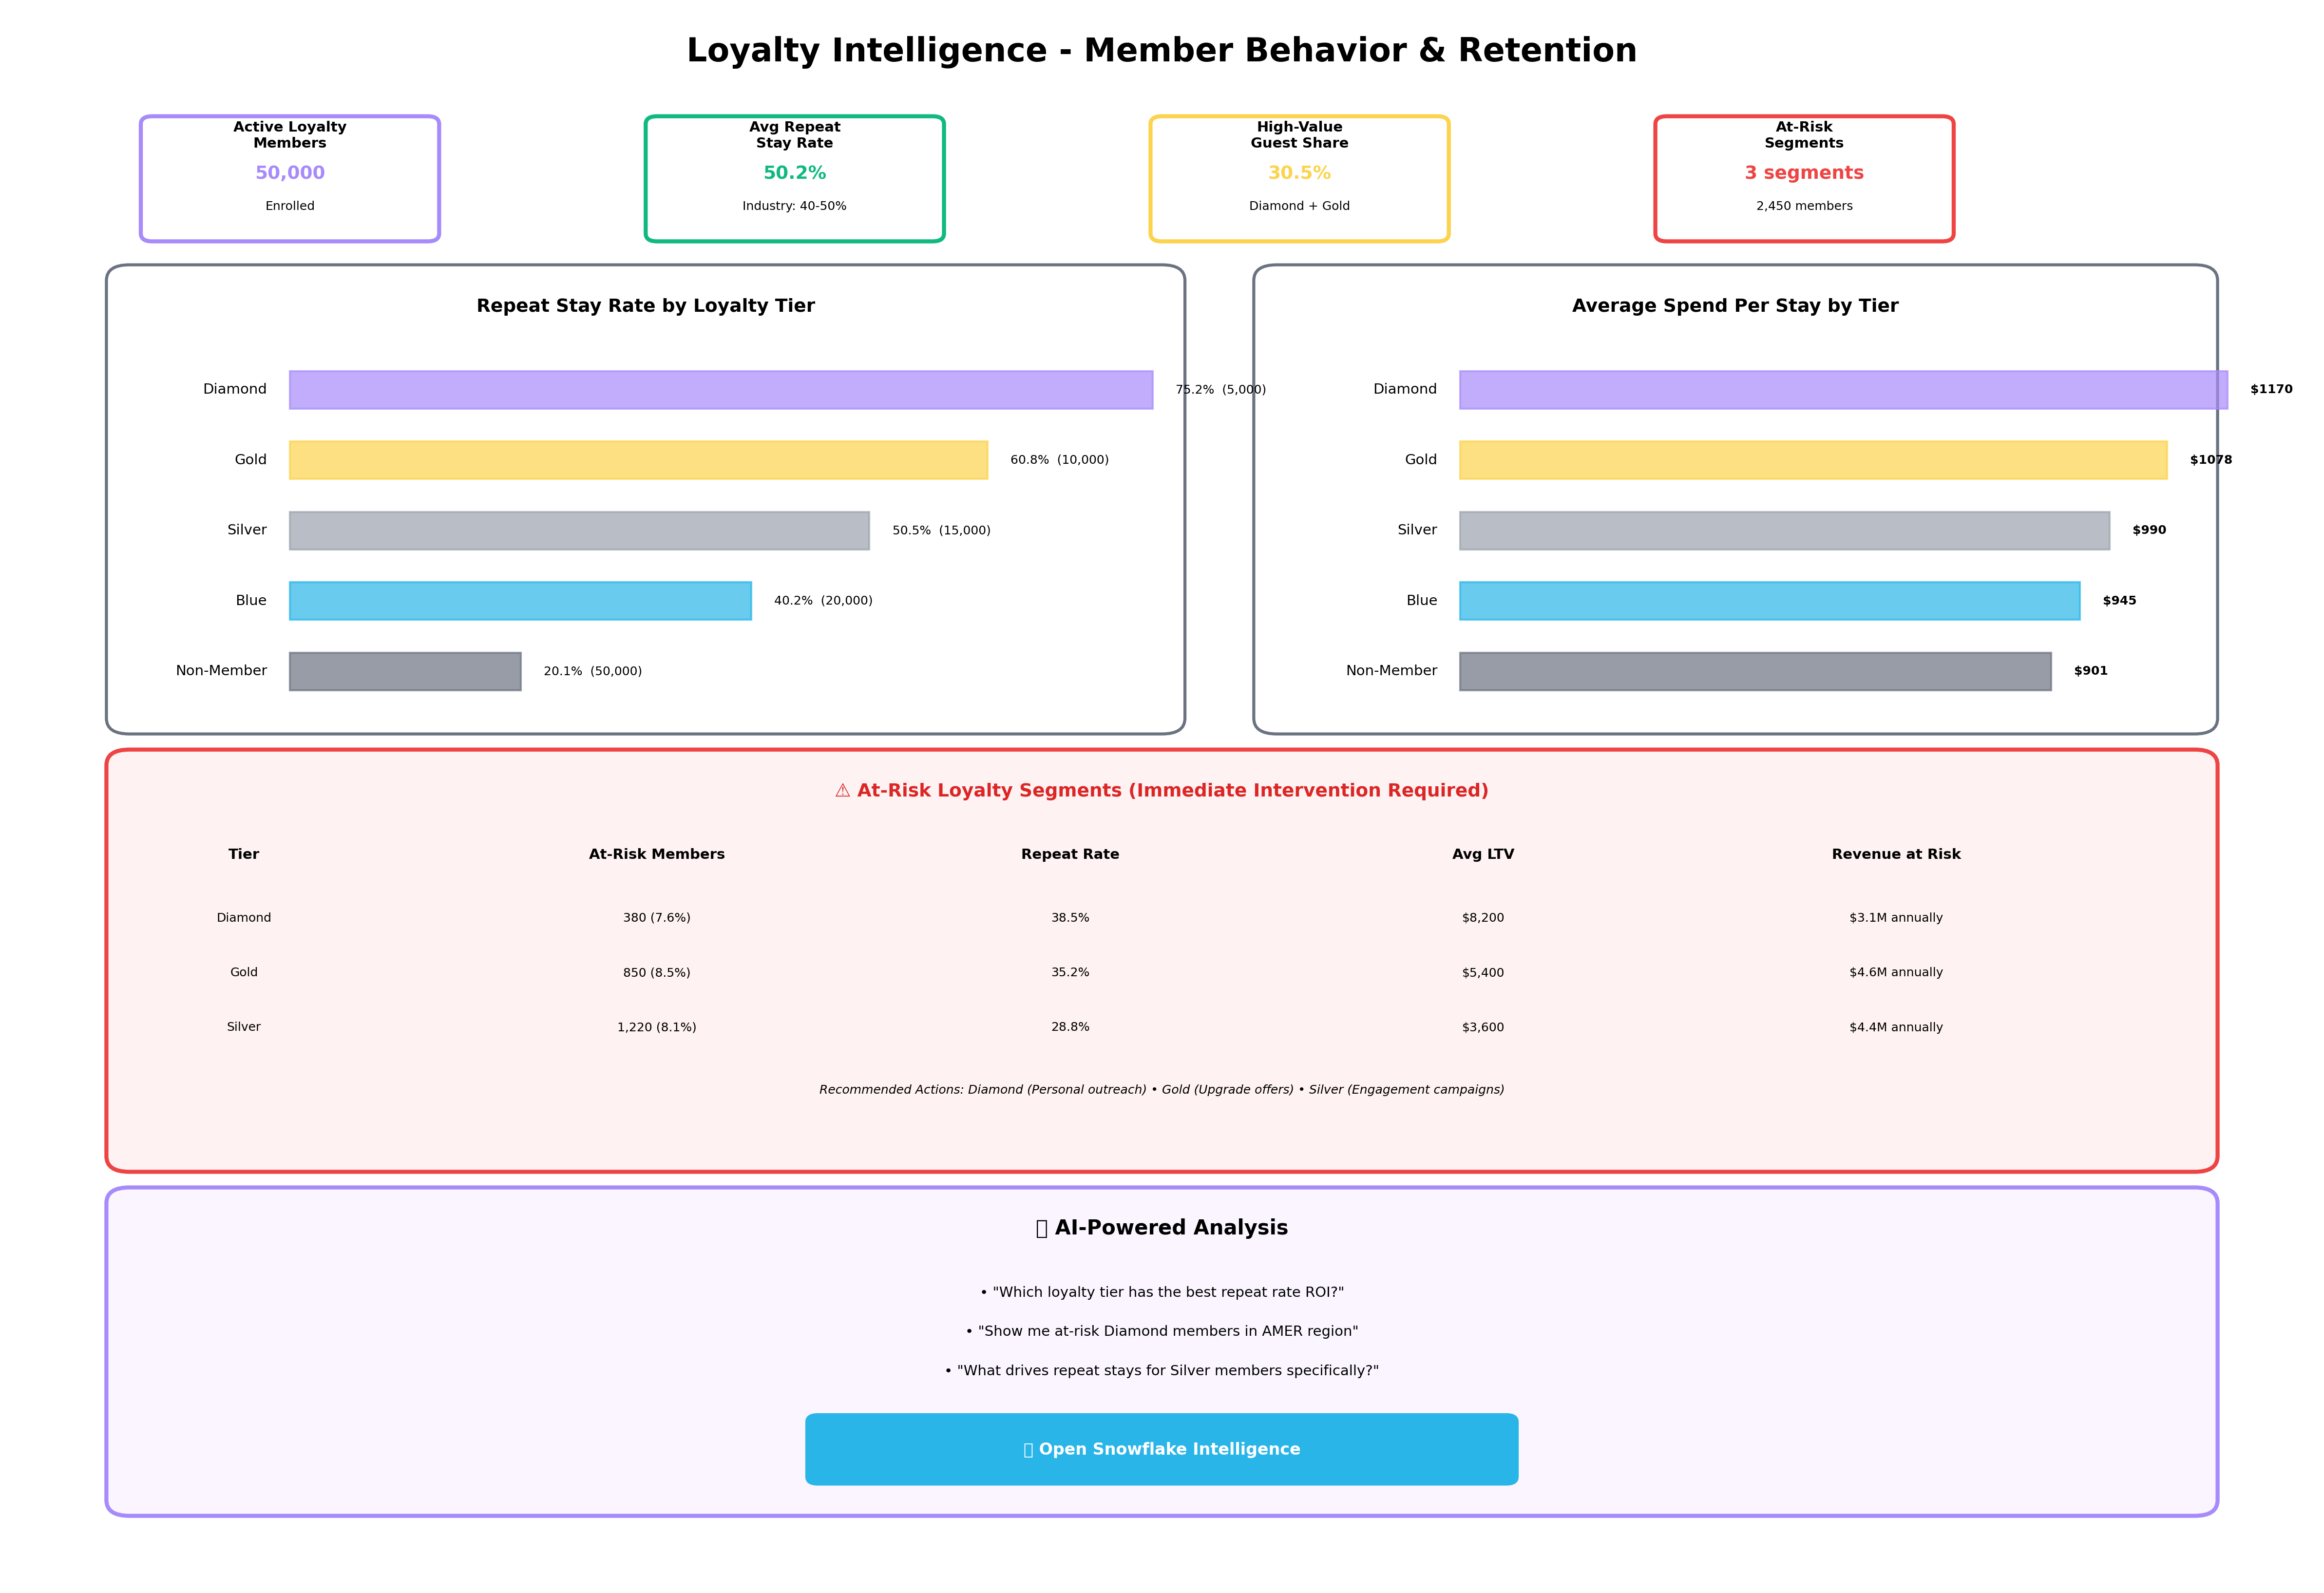
Task: Click the Diamond average spend bar
Action: point(1842,390)
